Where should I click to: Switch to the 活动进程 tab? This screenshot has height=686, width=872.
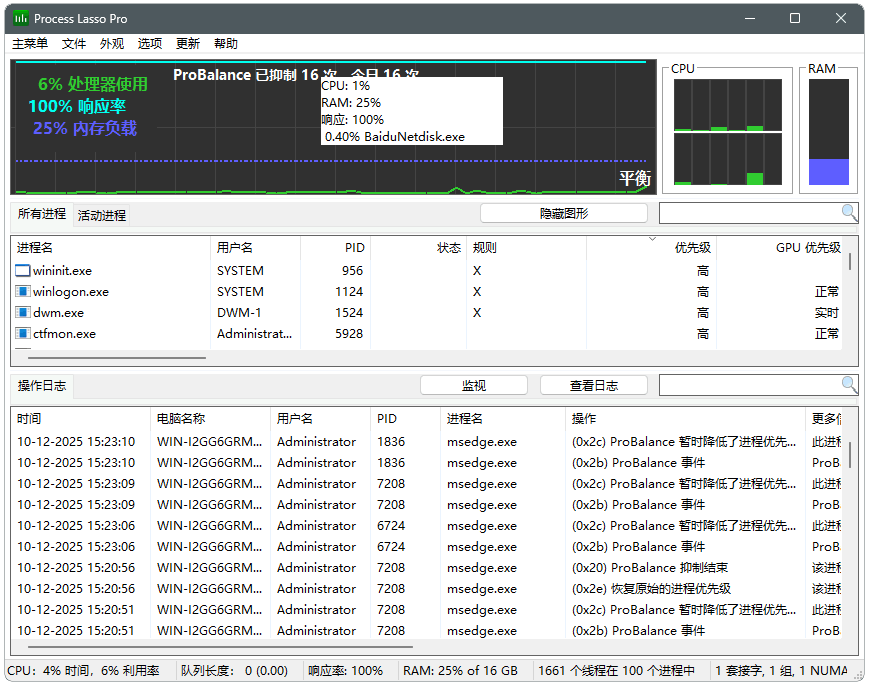[x=102, y=215]
